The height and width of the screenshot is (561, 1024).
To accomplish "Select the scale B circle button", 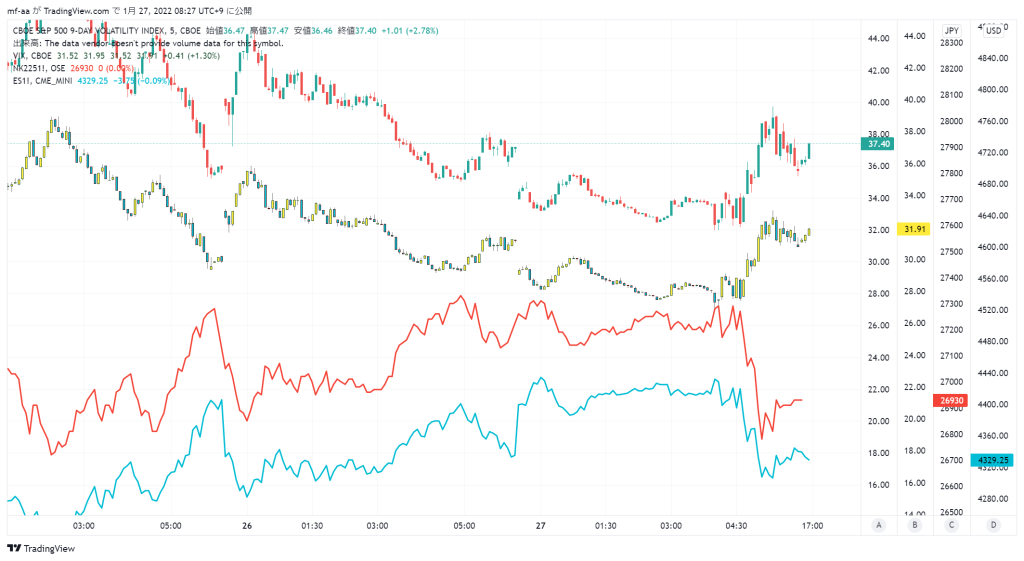I will click(914, 525).
